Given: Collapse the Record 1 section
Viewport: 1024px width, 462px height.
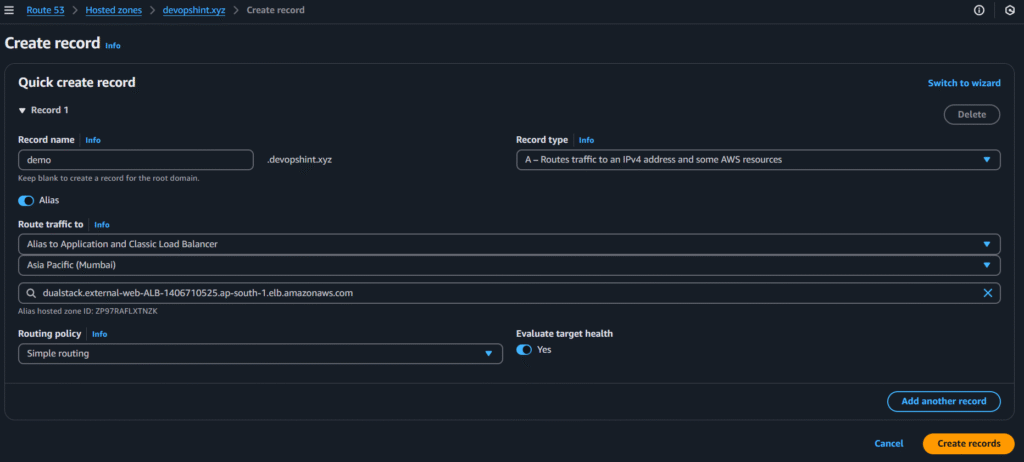Looking at the screenshot, I should click(22, 110).
